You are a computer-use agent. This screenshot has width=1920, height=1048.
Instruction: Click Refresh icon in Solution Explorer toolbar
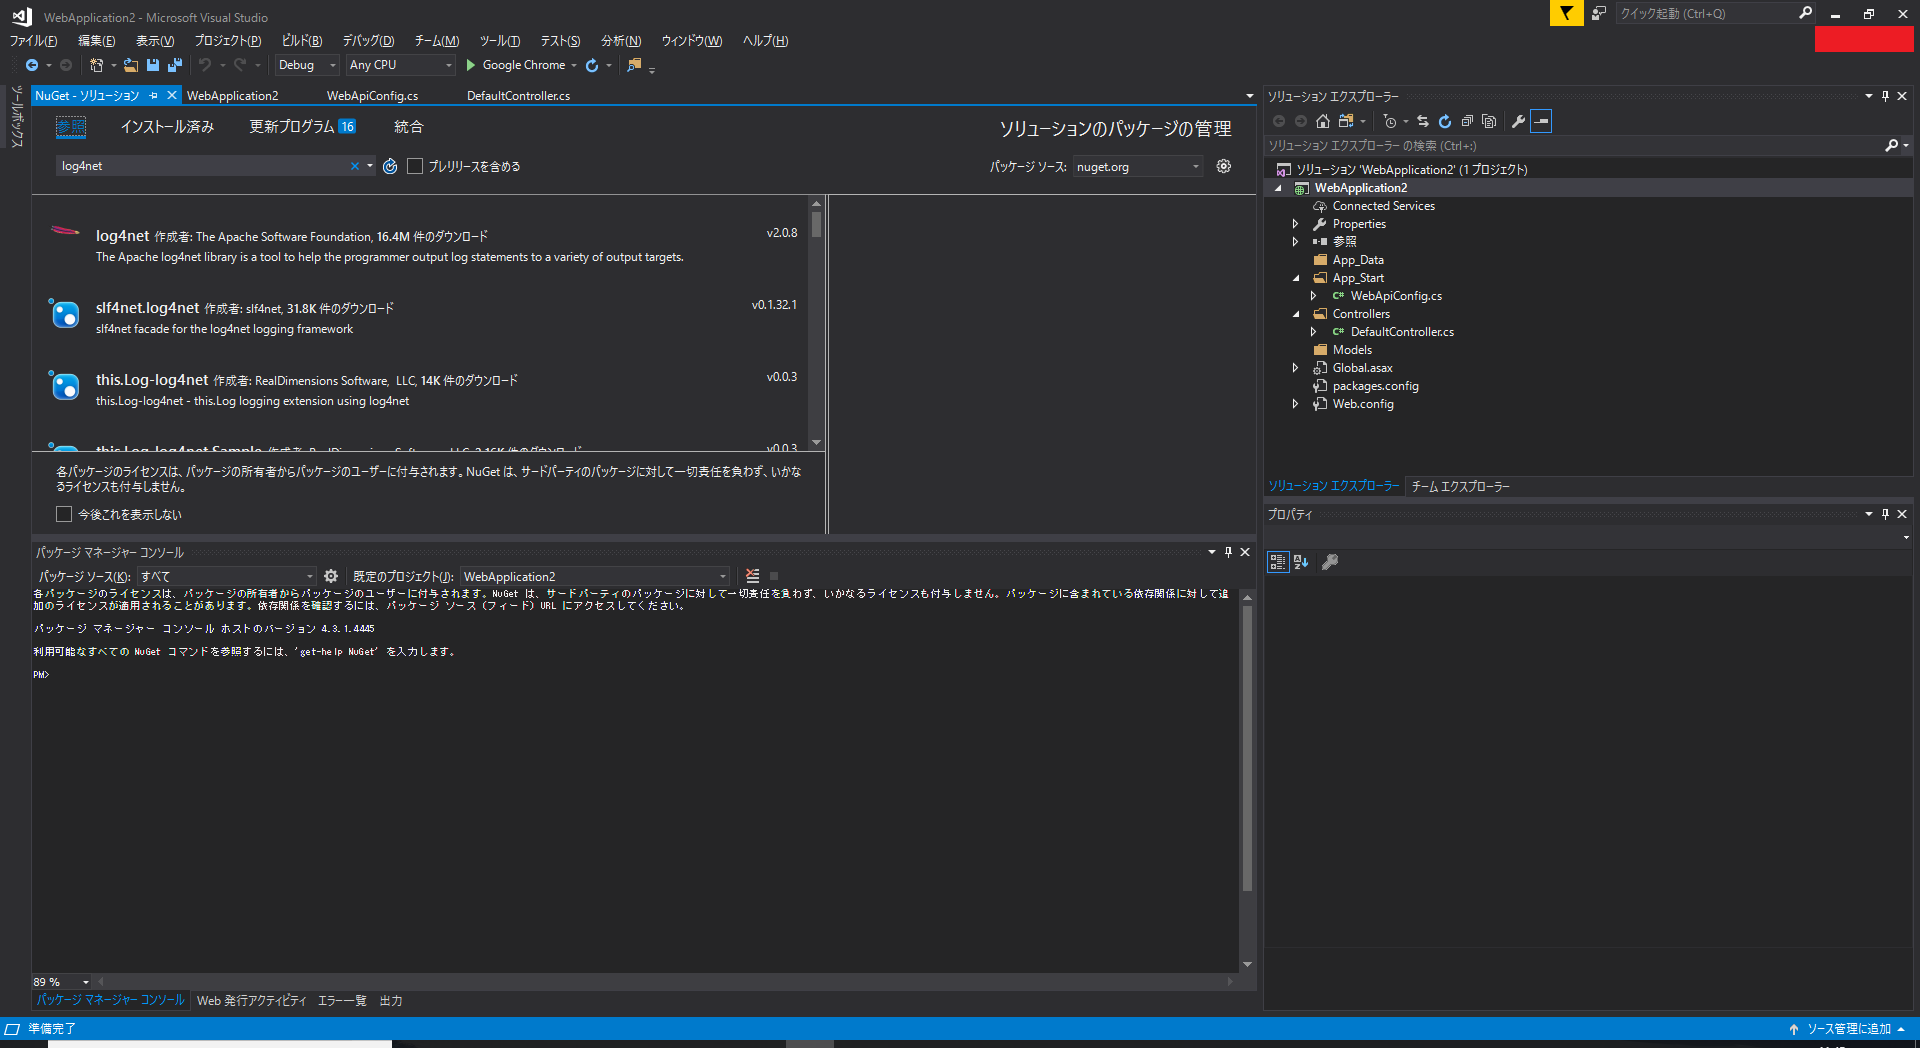click(1445, 121)
